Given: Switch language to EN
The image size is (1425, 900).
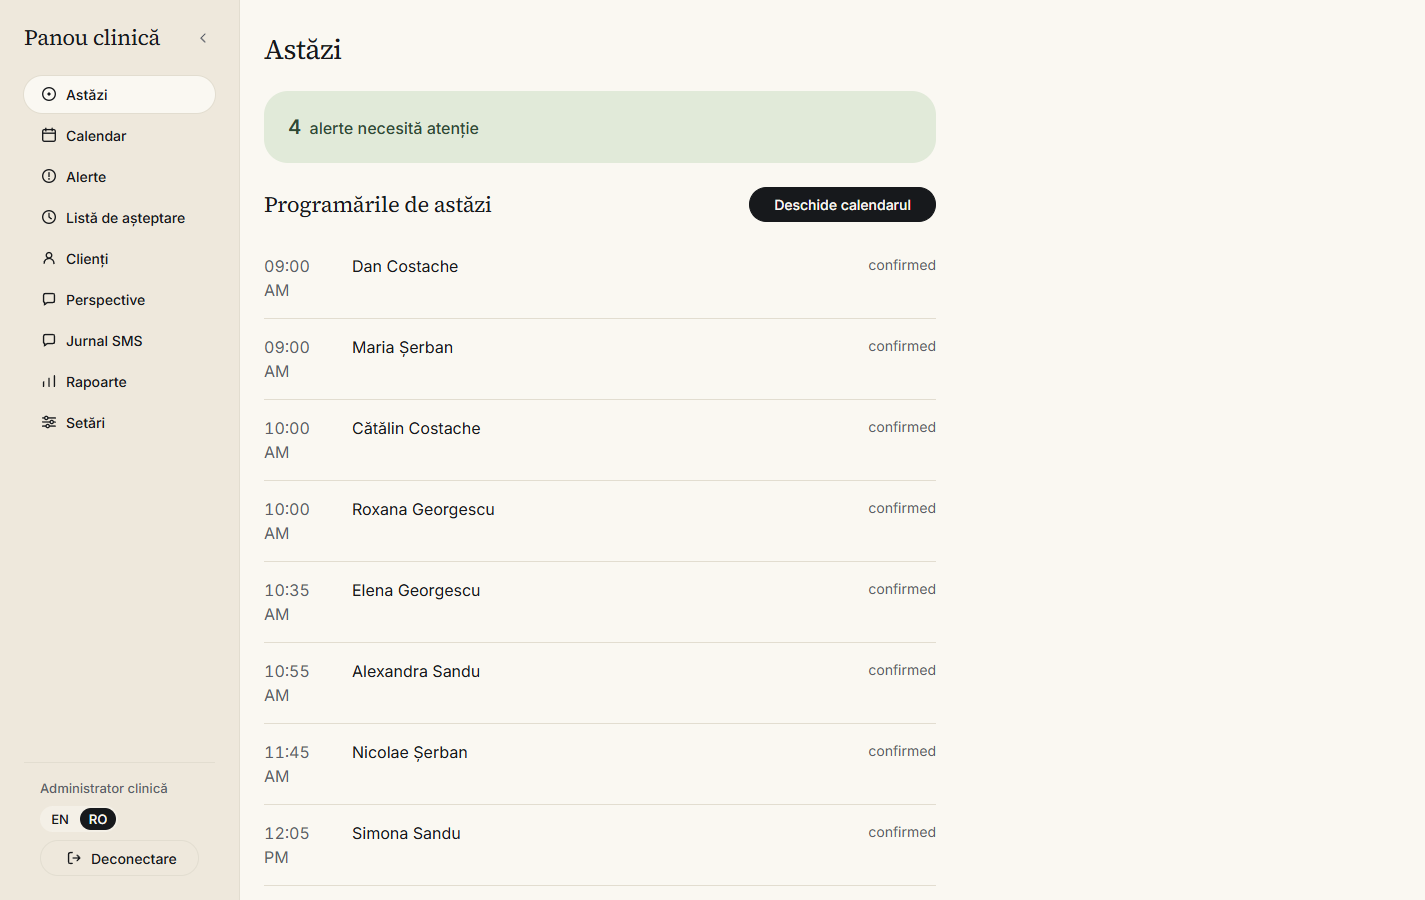Looking at the screenshot, I should pos(60,820).
